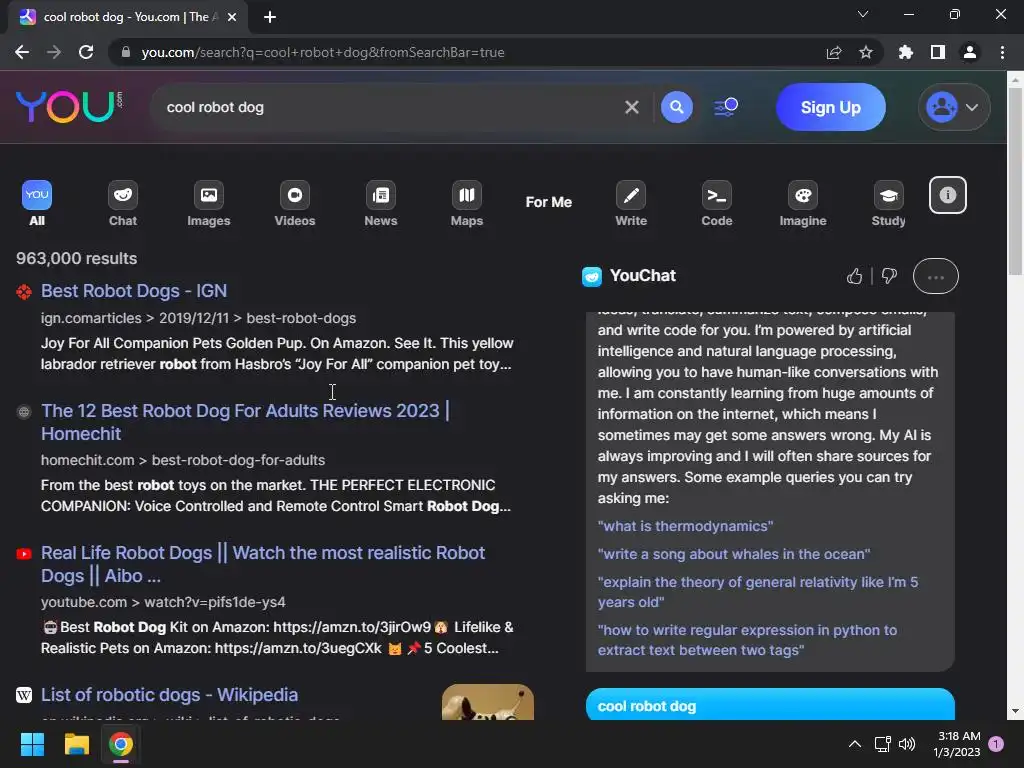Image resolution: width=1024 pixels, height=768 pixels.
Task: Click the cool robot dog chat bubble
Action: point(770,705)
